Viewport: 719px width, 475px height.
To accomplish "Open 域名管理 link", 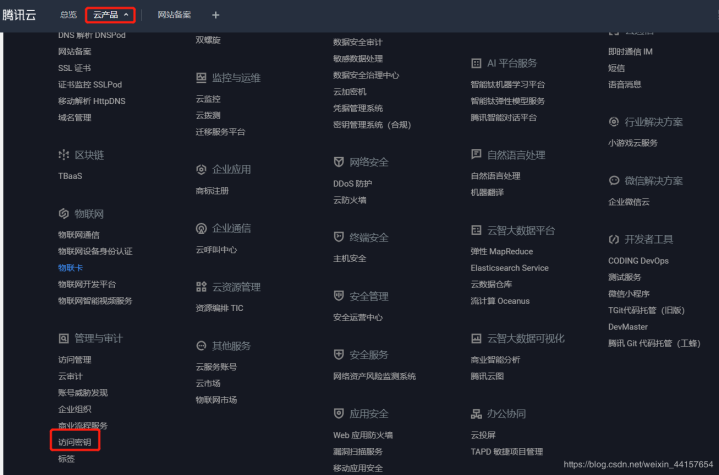I will tap(75, 117).
